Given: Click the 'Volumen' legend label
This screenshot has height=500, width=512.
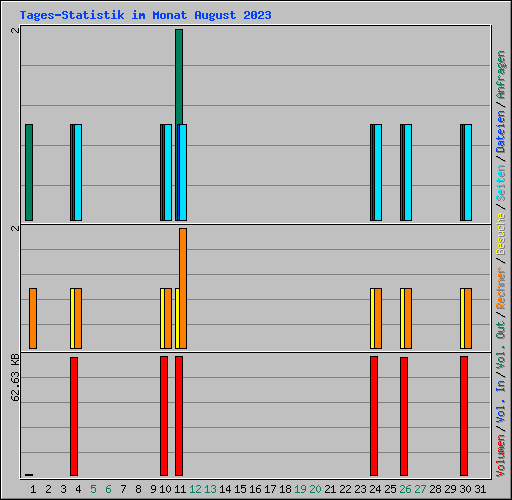Looking at the screenshot, I should [501, 455].
